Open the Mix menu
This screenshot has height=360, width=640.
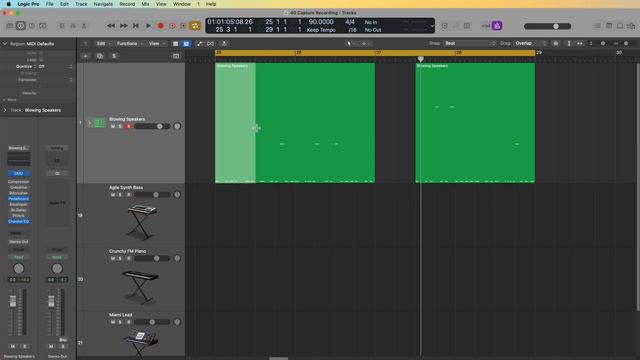[145, 4]
